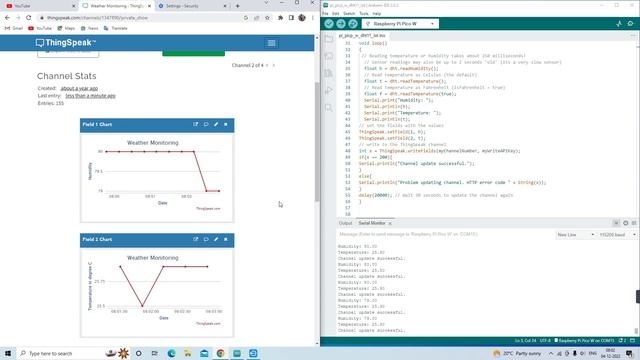Open the Sketch menu in Arduino IDE
This screenshot has height=360, width=640.
(349, 13)
